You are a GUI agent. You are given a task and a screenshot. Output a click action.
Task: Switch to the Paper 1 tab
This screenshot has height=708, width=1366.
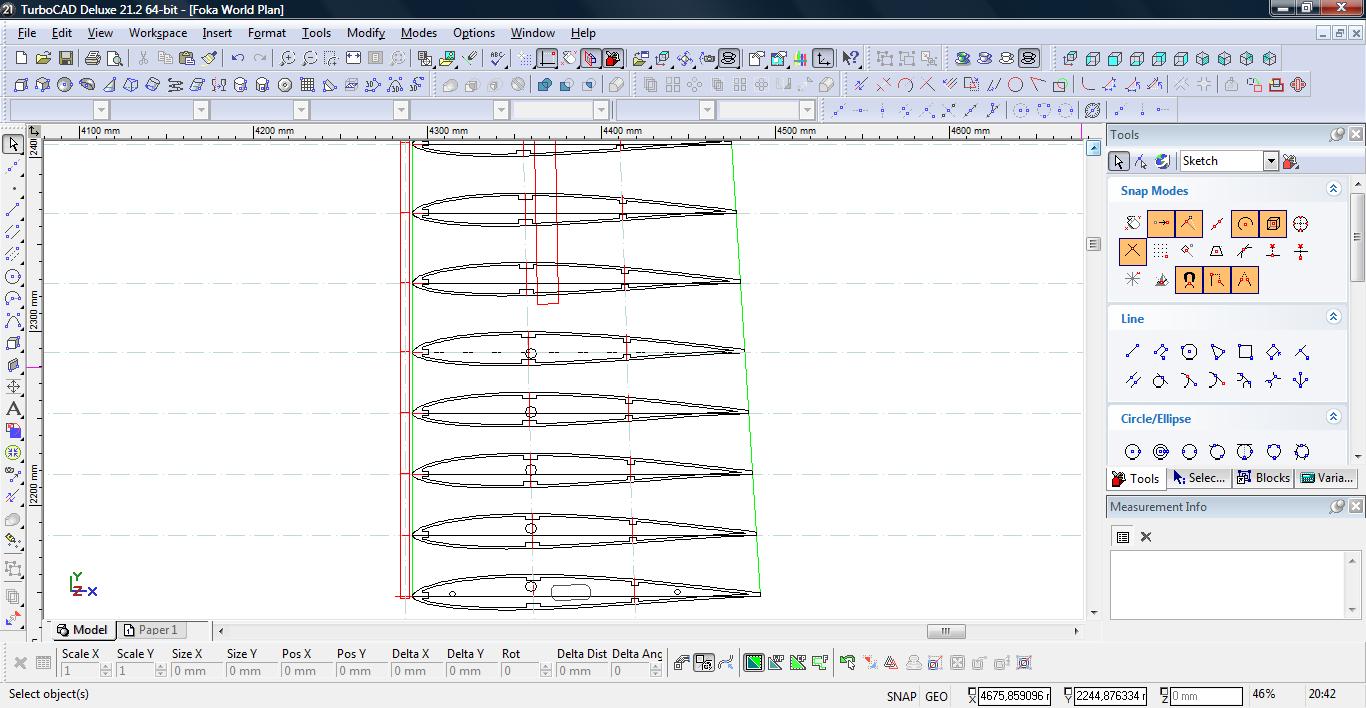[150, 630]
